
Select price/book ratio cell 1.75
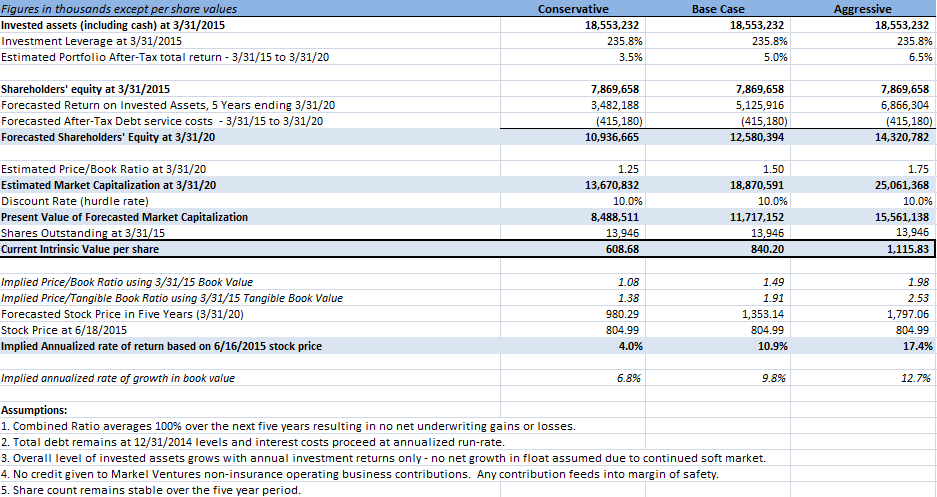point(919,169)
